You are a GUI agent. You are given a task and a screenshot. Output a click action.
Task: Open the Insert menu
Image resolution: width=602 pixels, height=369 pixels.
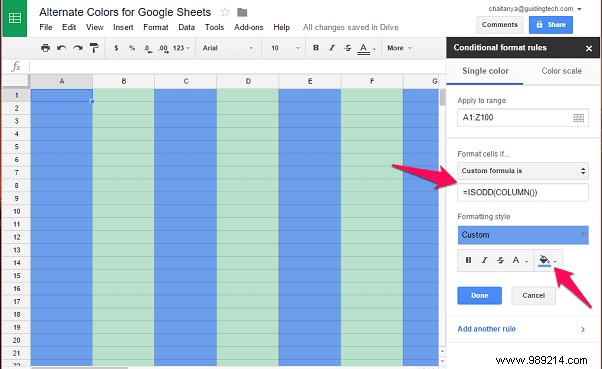tap(123, 27)
